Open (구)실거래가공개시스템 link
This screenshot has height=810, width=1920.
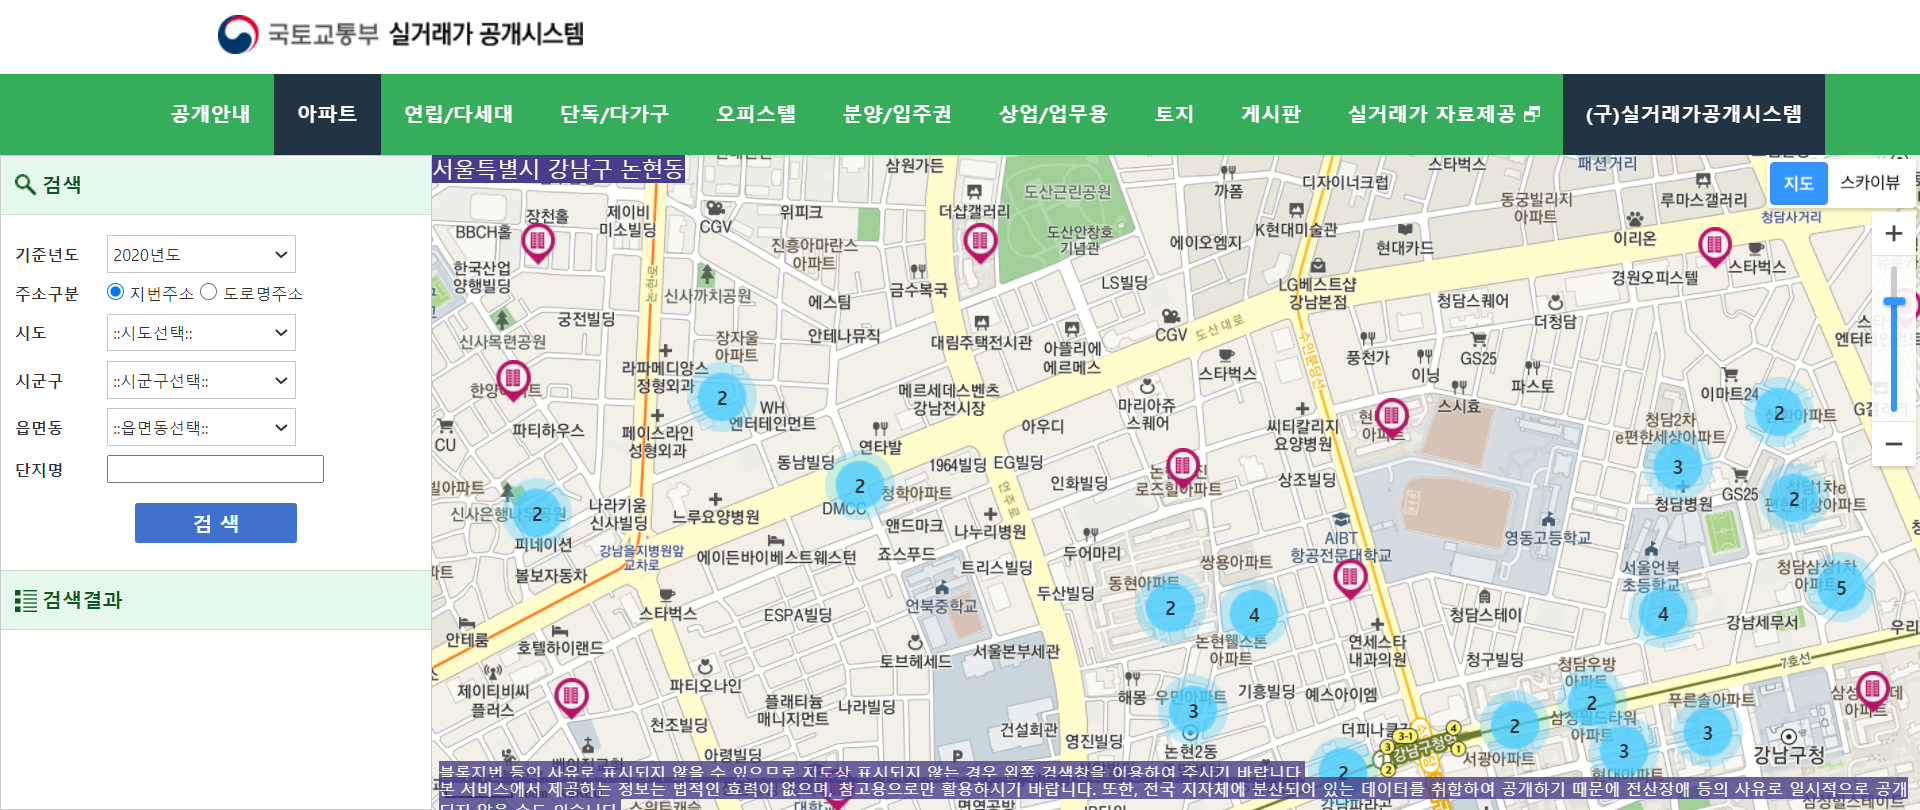click(x=1694, y=114)
